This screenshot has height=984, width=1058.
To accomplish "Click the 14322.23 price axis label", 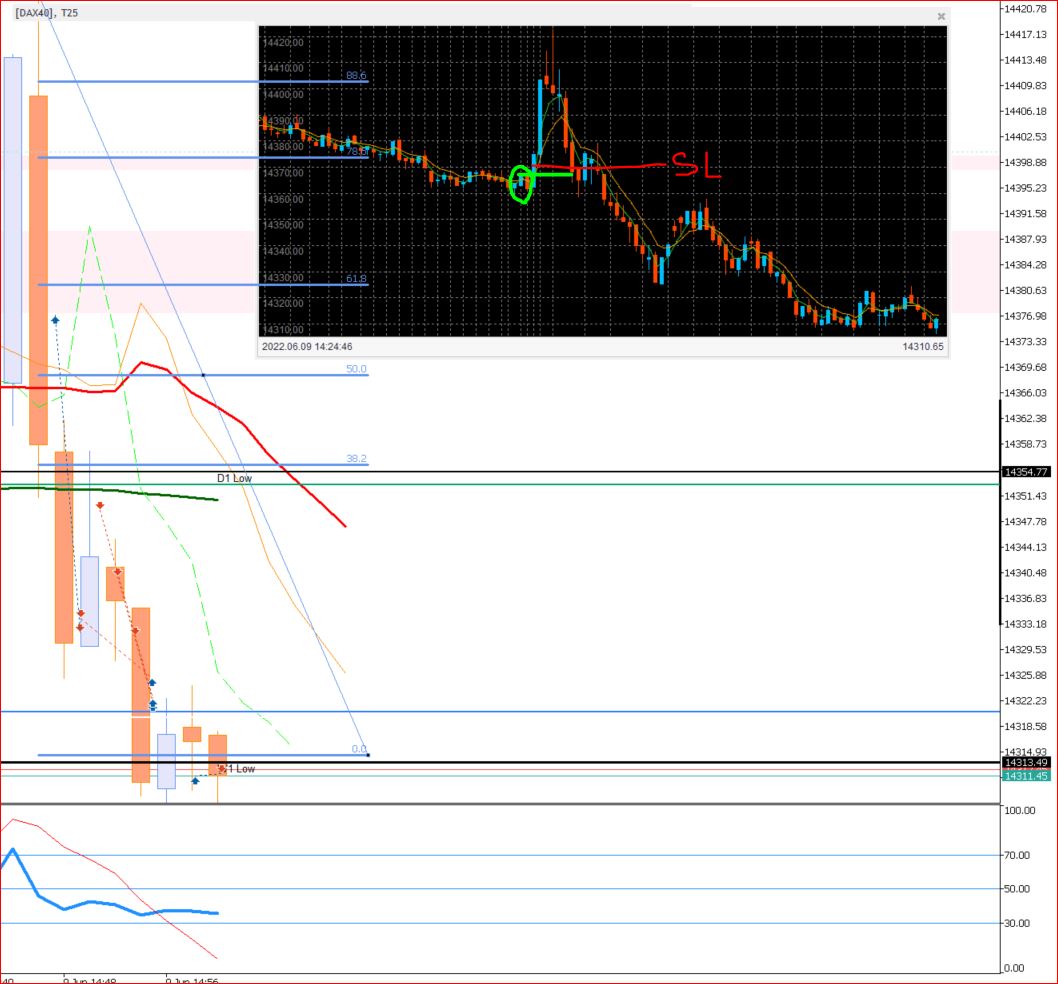I will point(1026,701).
